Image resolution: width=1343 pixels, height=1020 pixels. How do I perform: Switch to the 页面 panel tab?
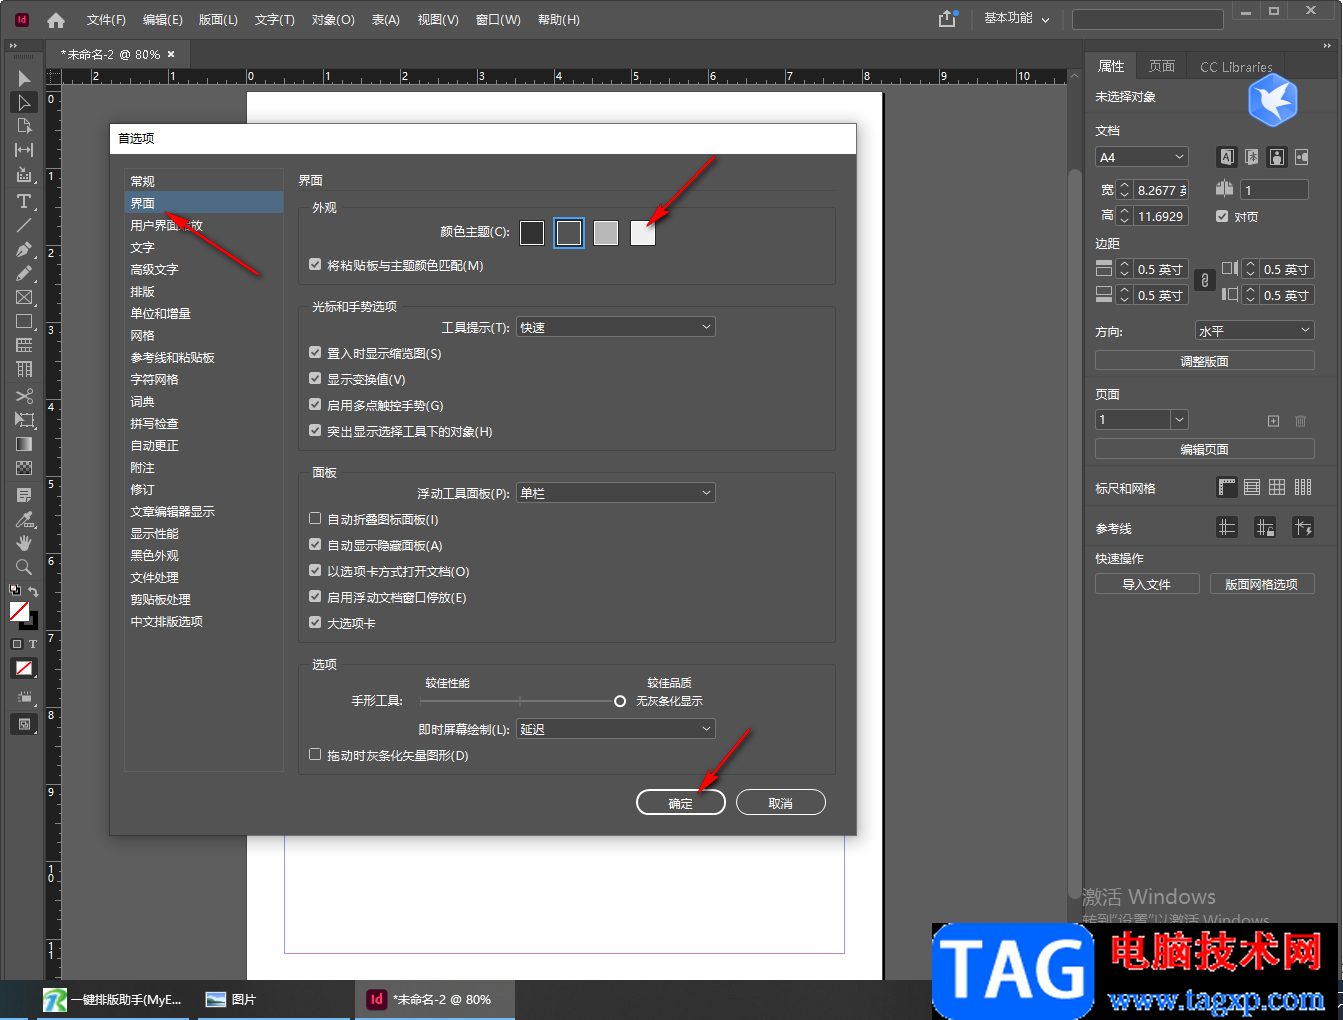(x=1162, y=66)
